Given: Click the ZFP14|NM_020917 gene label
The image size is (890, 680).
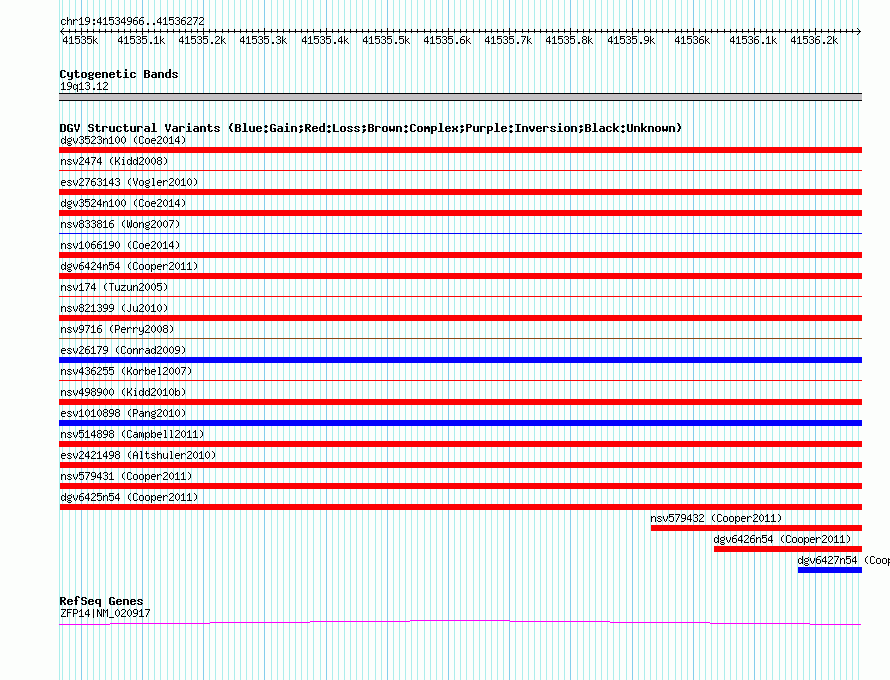Looking at the screenshot, I should [x=105, y=613].
